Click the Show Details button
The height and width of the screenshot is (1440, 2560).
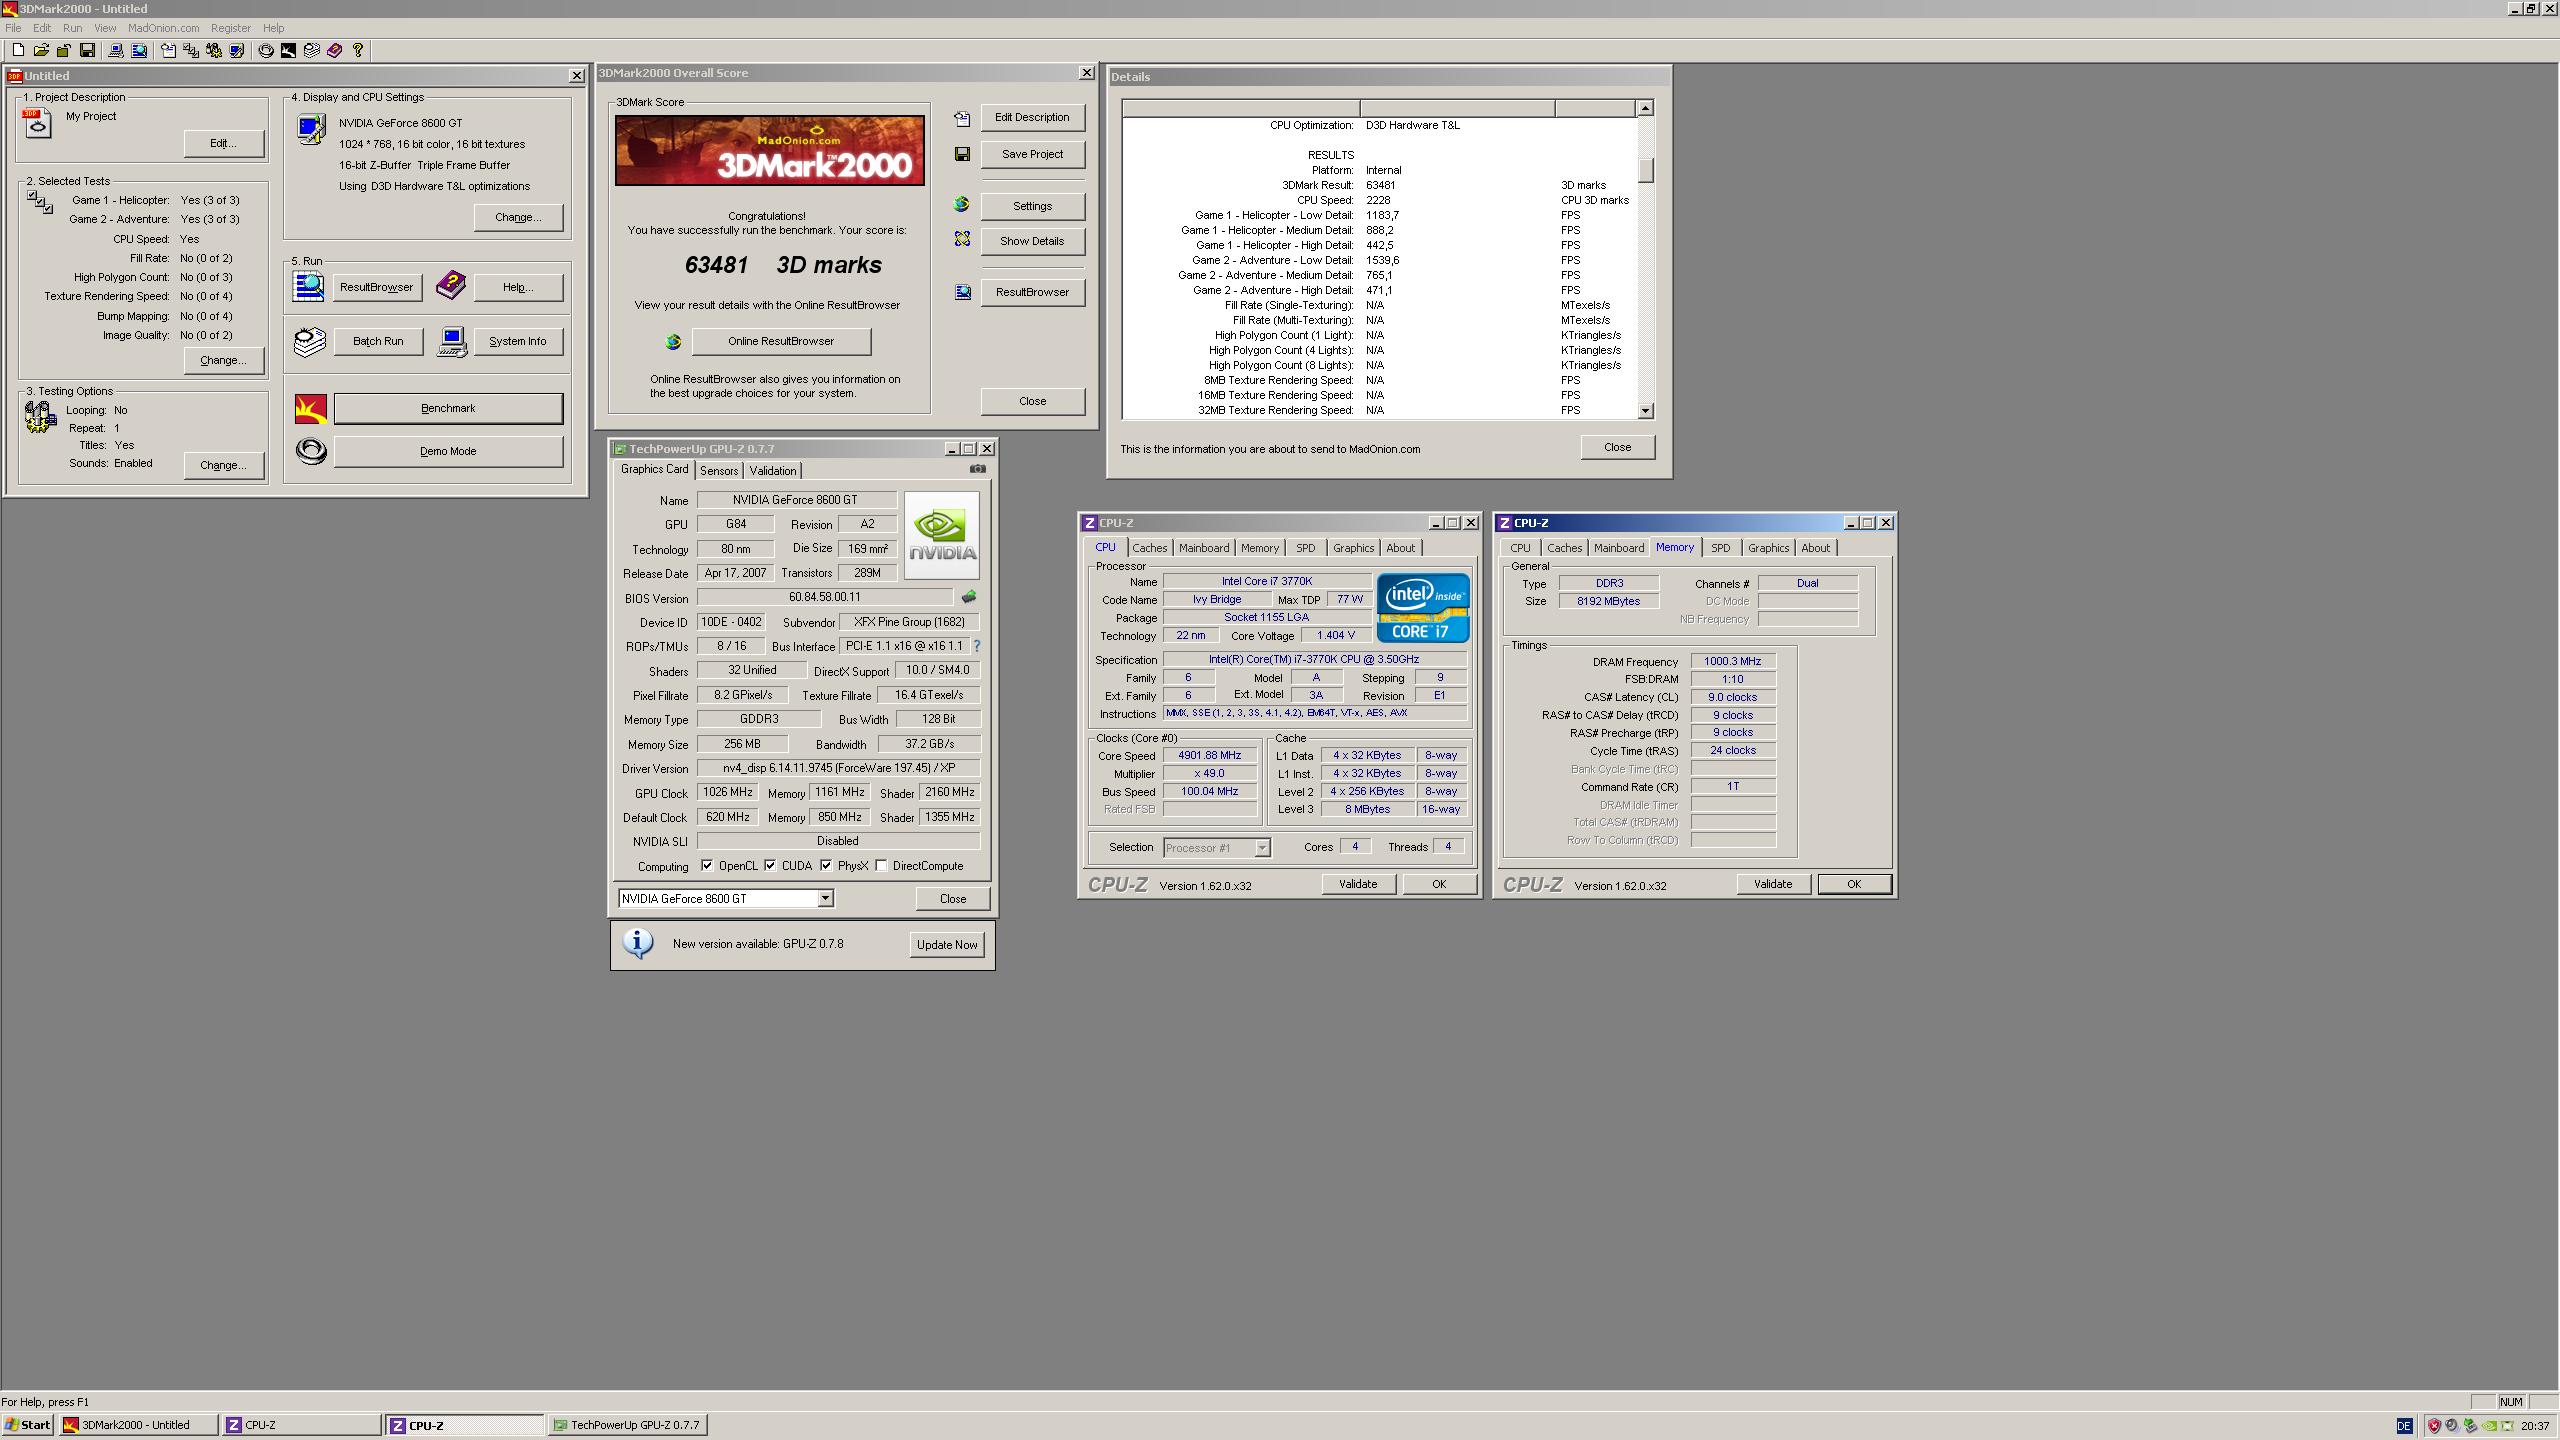click(1032, 241)
